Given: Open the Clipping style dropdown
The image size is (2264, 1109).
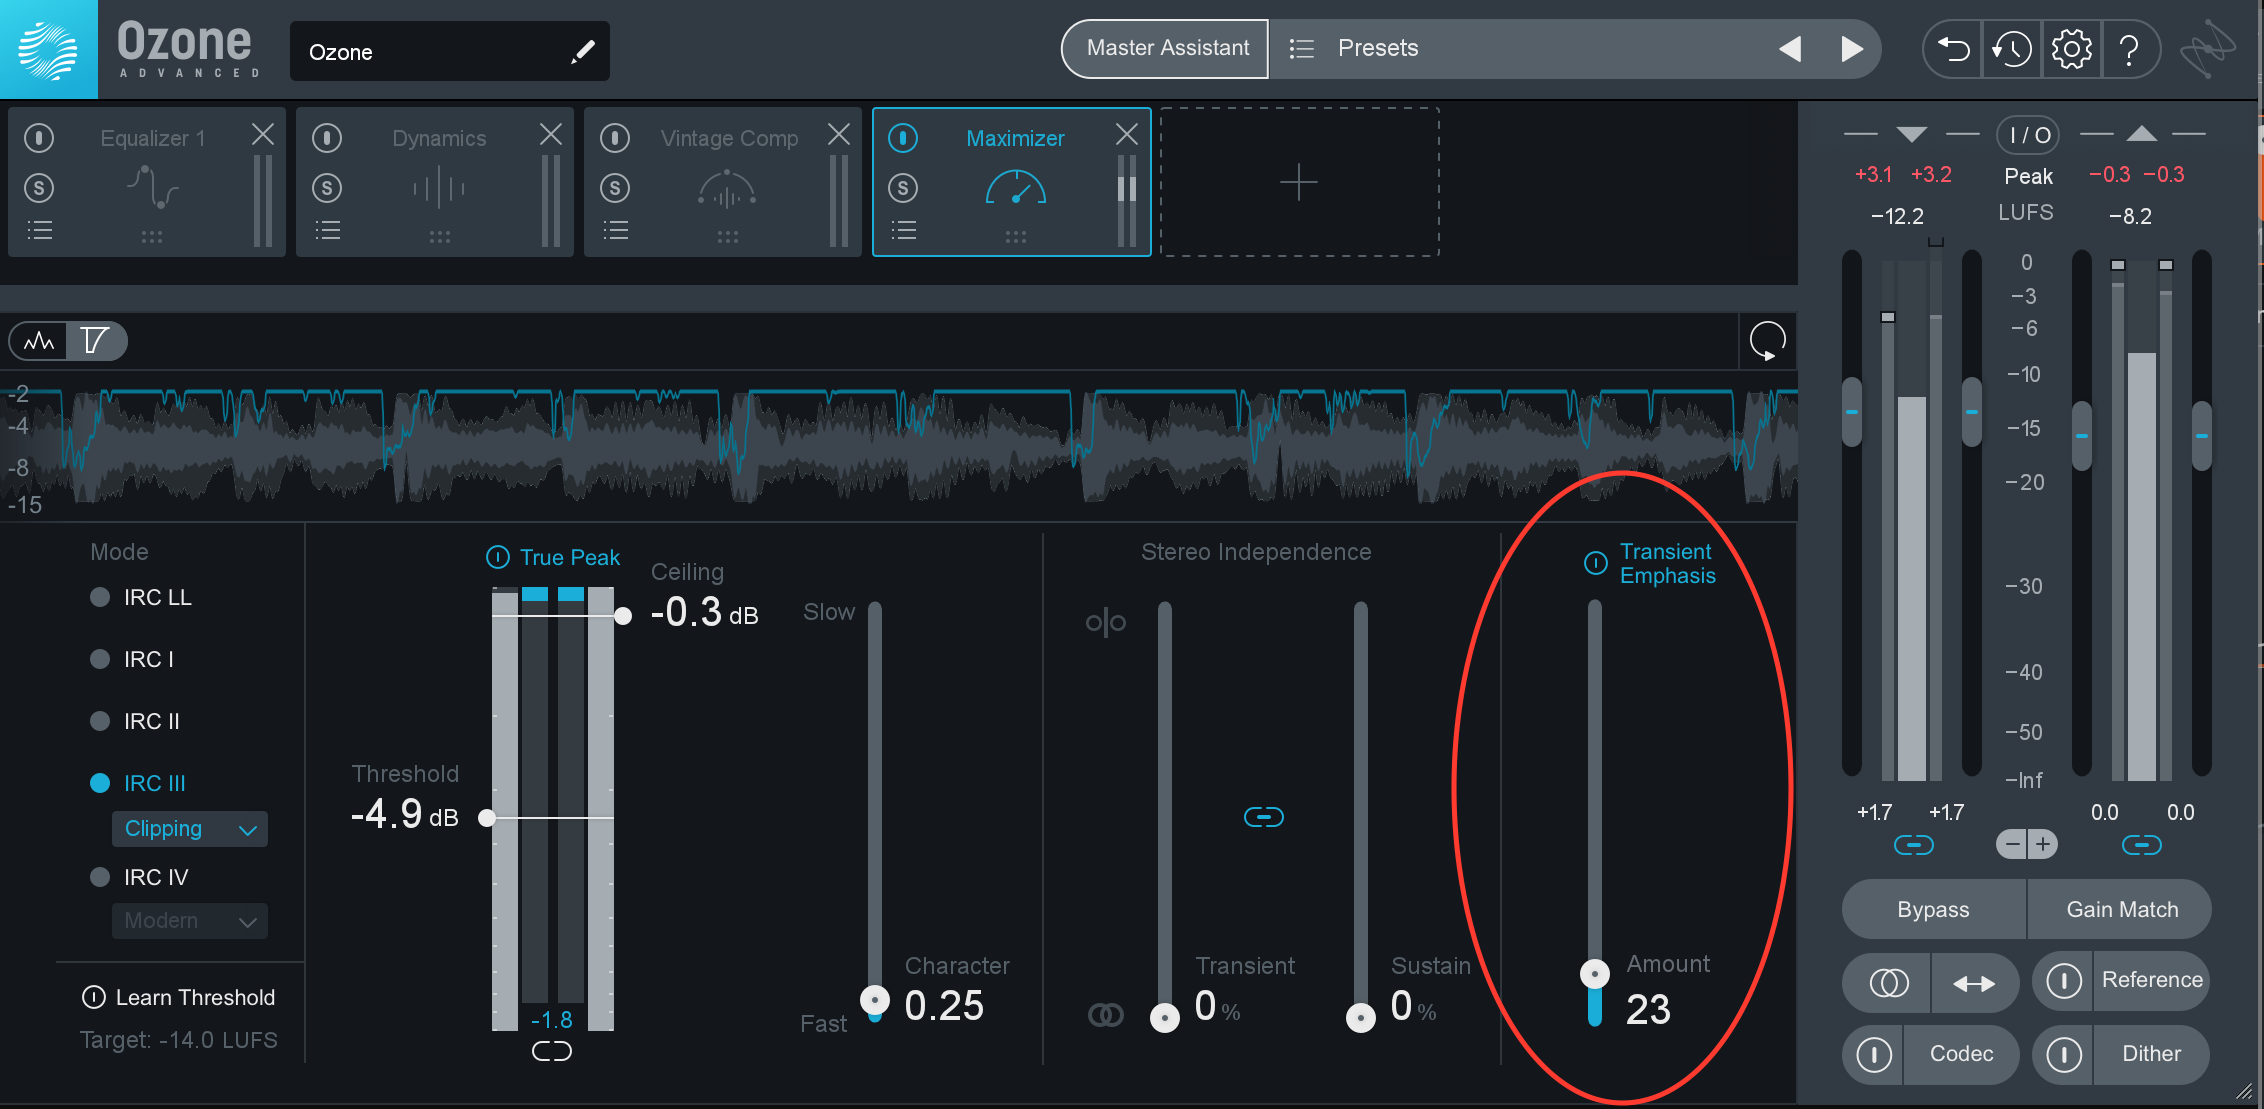Looking at the screenshot, I should click(x=190, y=829).
